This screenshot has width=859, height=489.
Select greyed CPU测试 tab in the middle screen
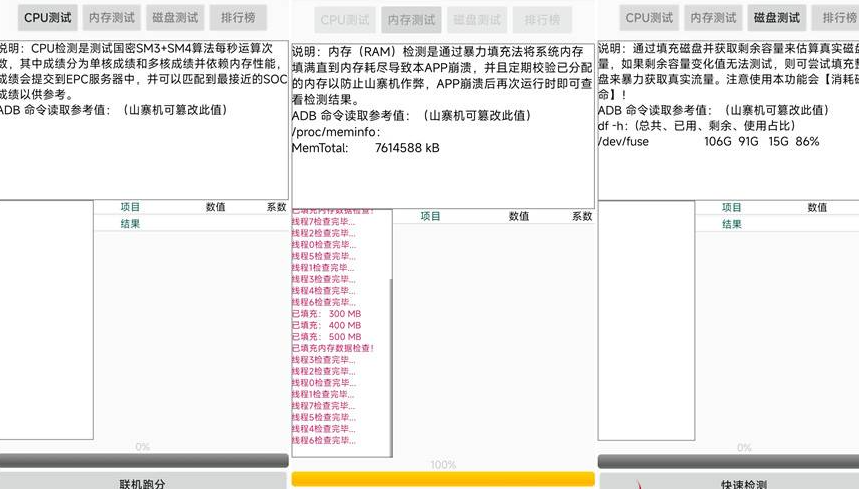345,20
